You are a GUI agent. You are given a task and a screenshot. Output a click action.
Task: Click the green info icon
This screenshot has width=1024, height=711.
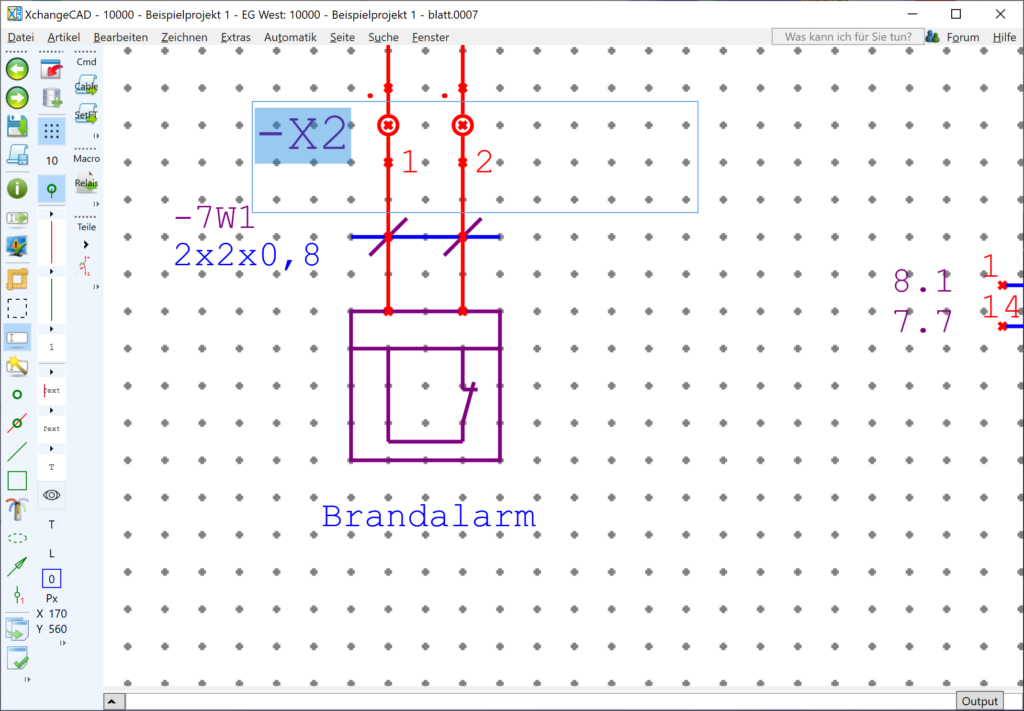[17, 188]
